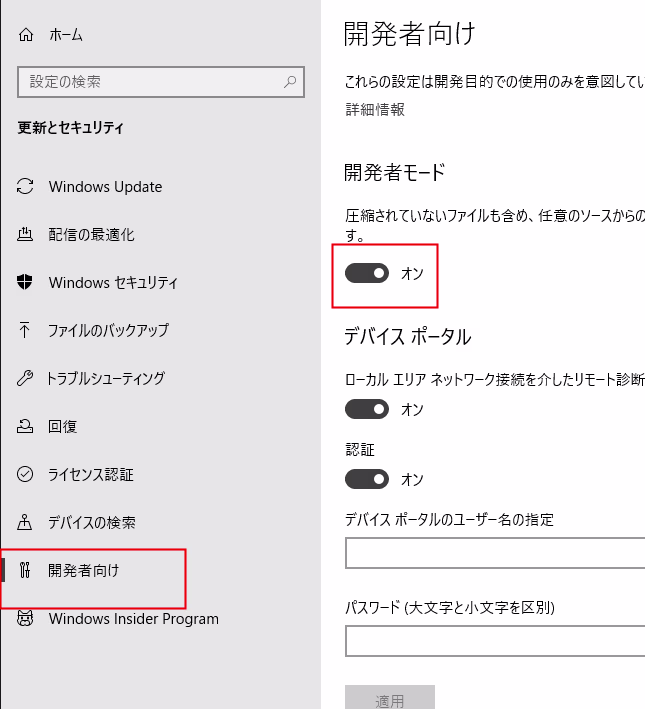This screenshot has width=645, height=709.
Task: Click the デバイスの検索 locator icon
Action: click(25, 522)
